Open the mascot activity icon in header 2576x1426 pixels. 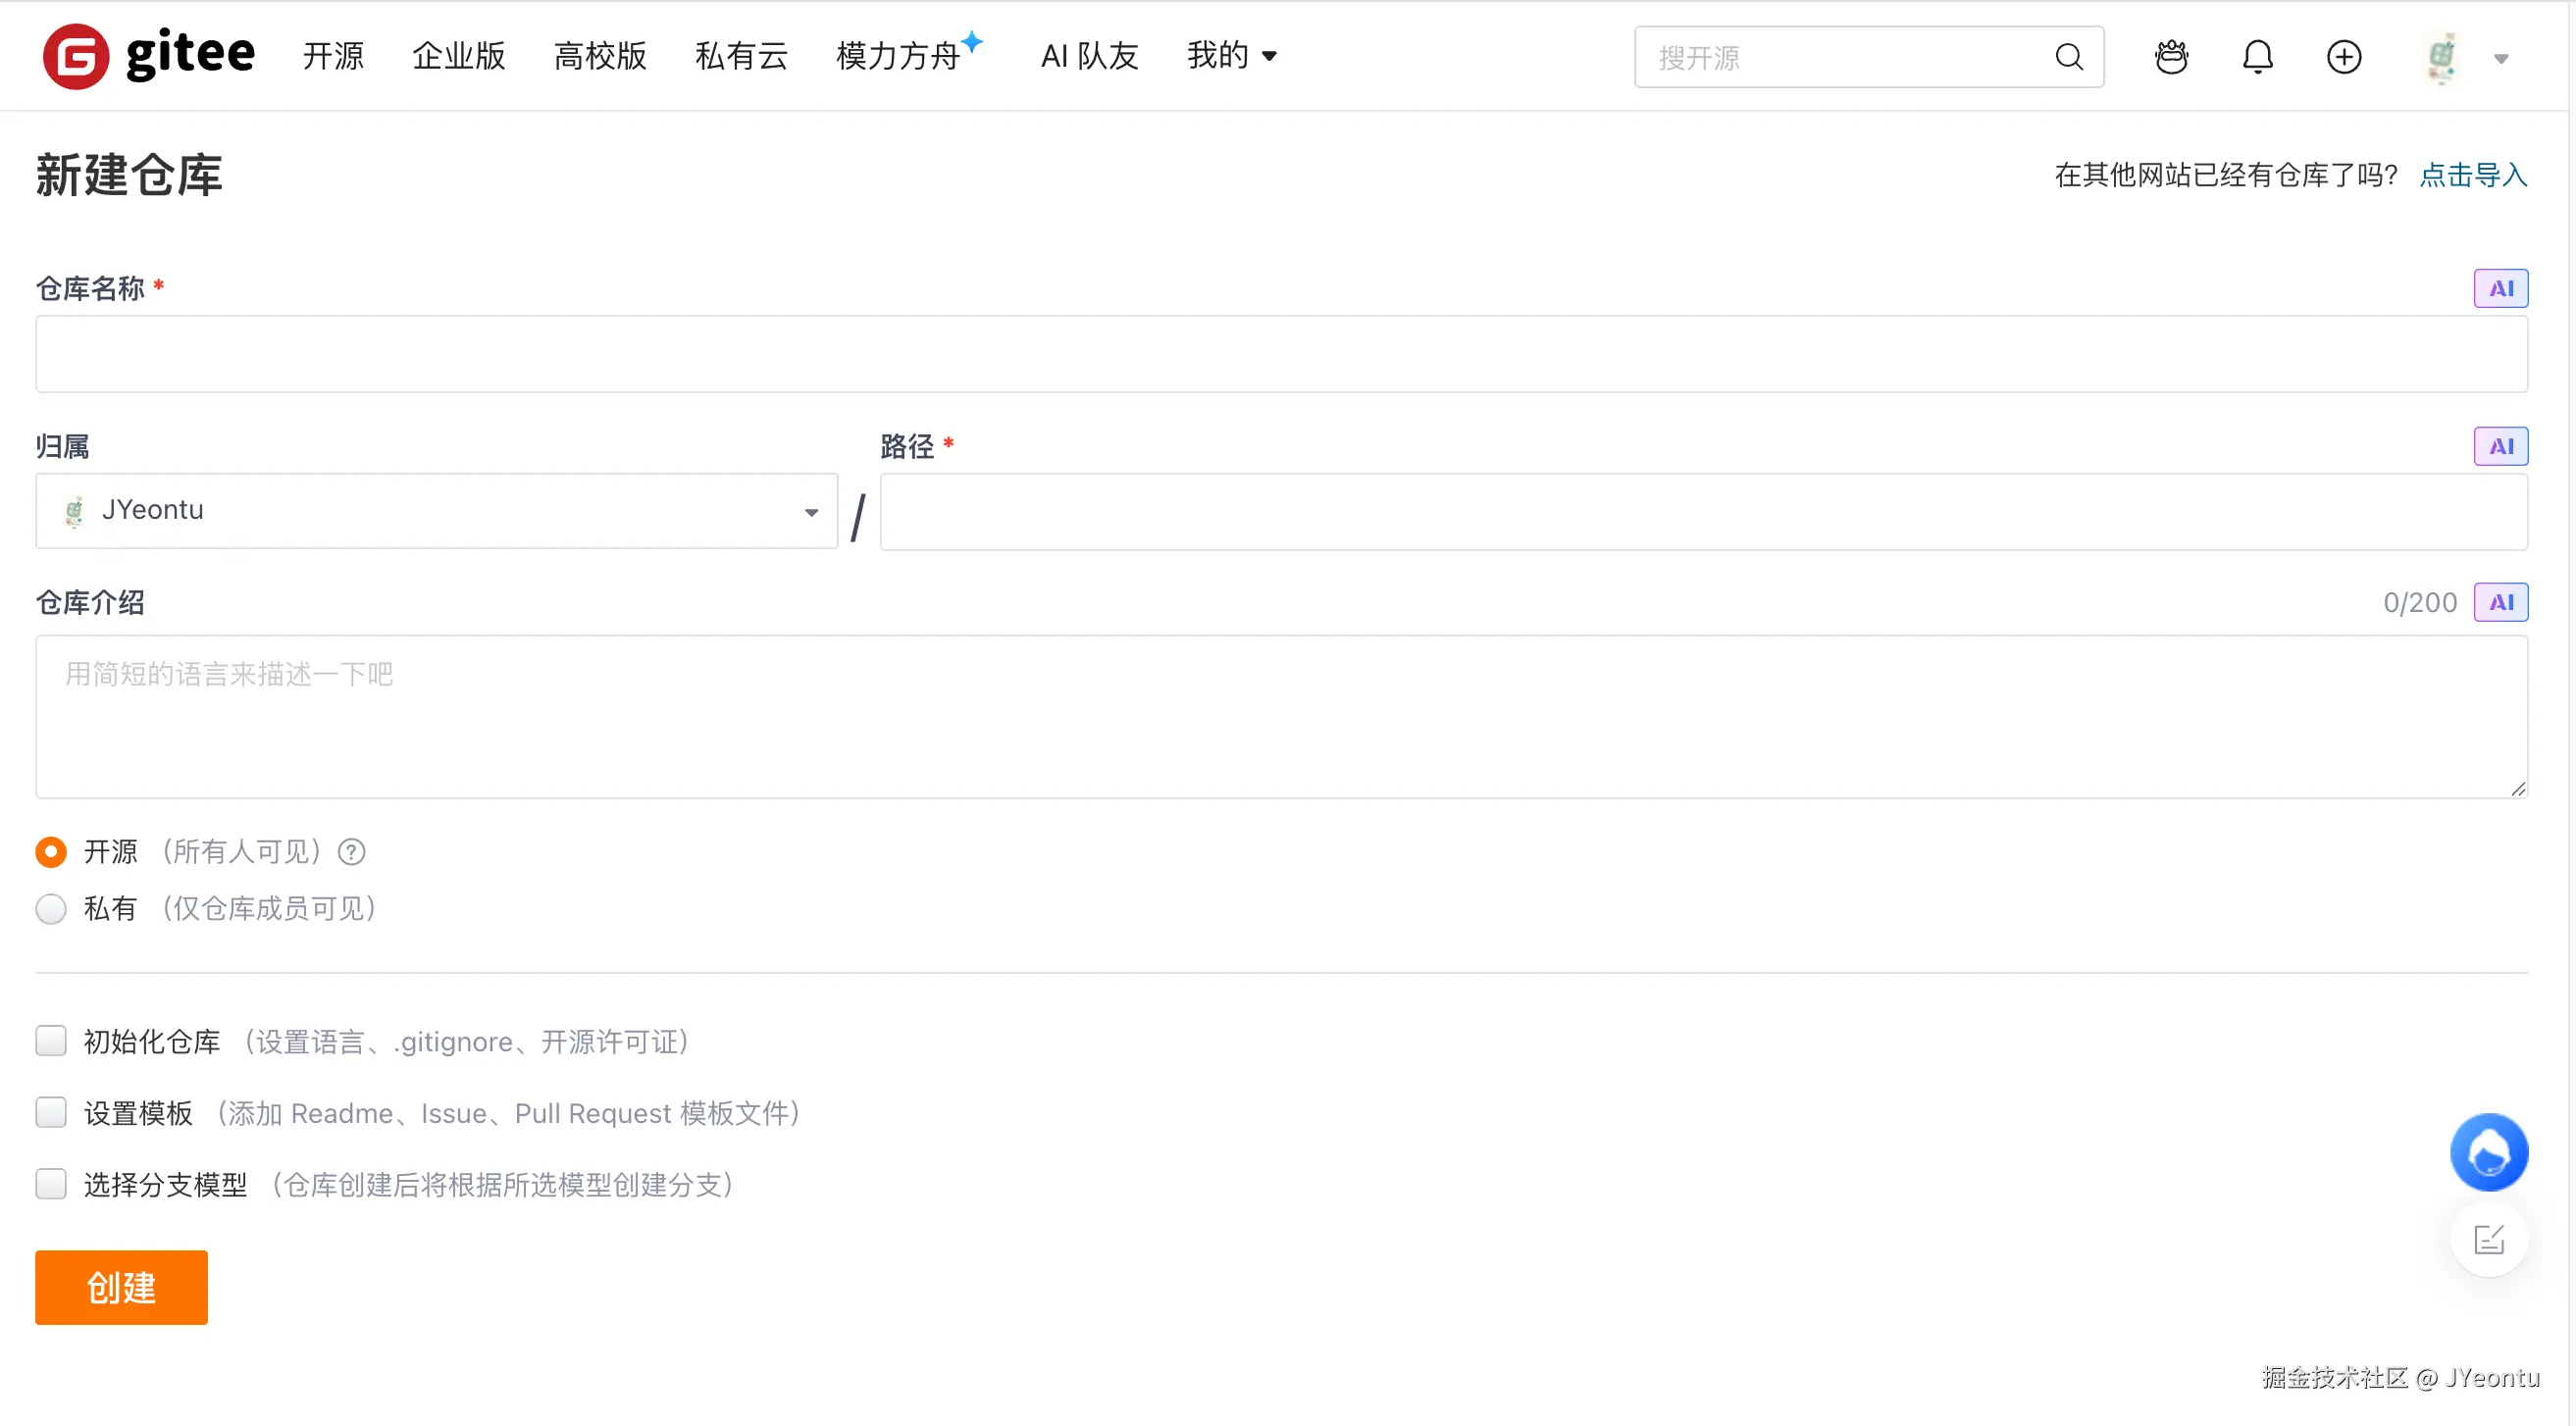tap(2170, 57)
